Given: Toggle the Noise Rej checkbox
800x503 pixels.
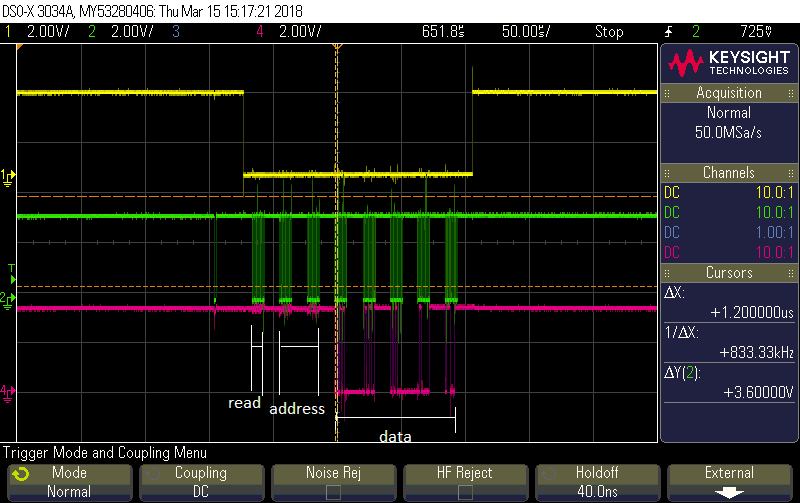Looking at the screenshot, I should pyautogui.click(x=333, y=492).
